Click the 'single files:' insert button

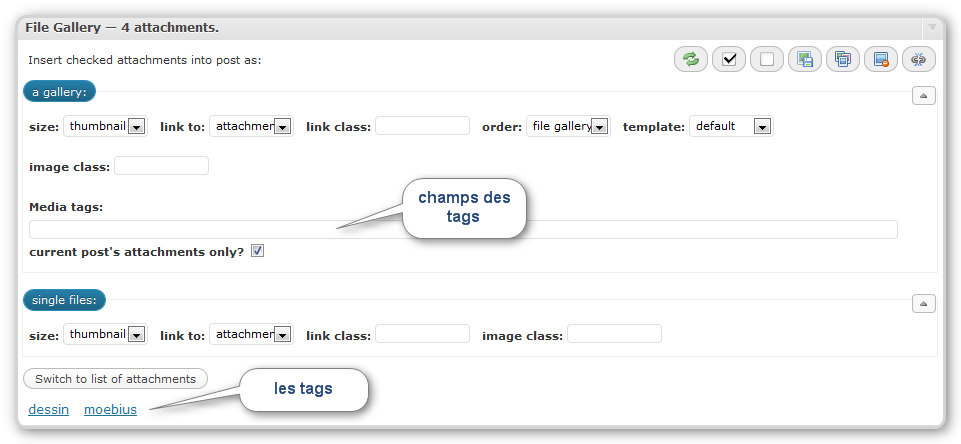64,300
